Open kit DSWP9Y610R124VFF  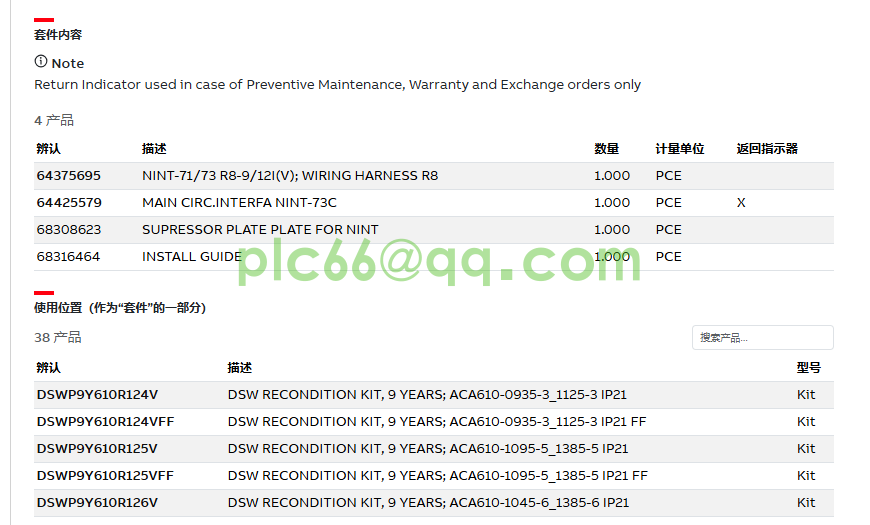[x=105, y=422]
